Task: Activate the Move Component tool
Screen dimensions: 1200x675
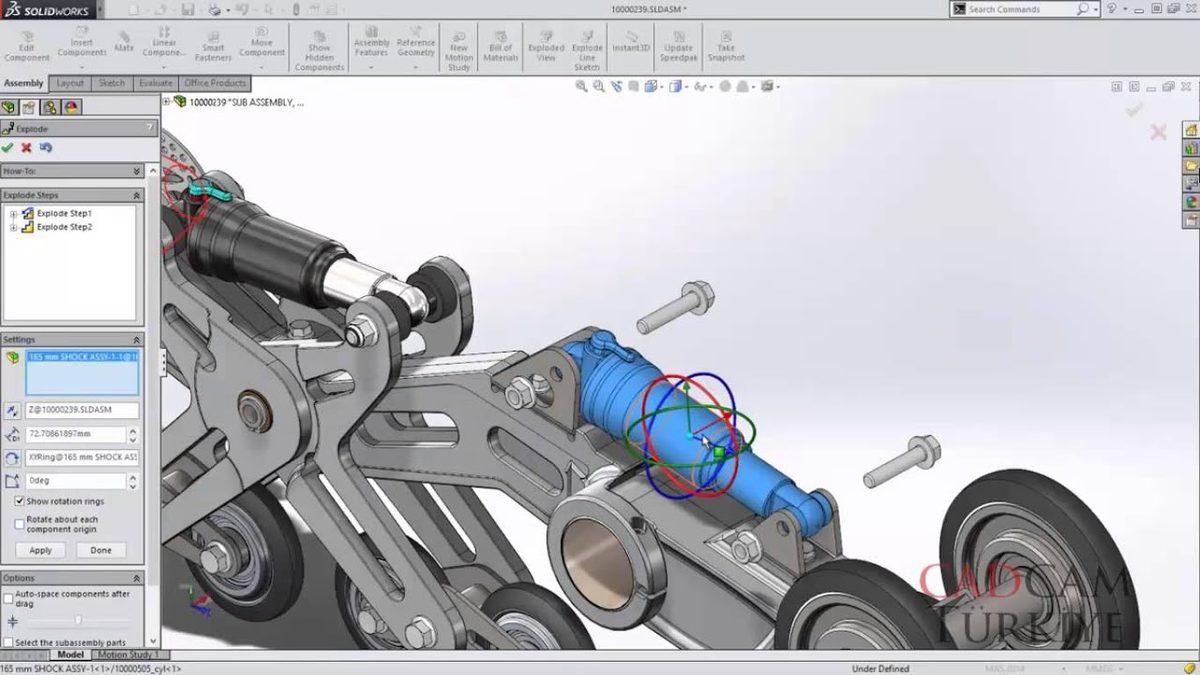Action: coord(261,45)
